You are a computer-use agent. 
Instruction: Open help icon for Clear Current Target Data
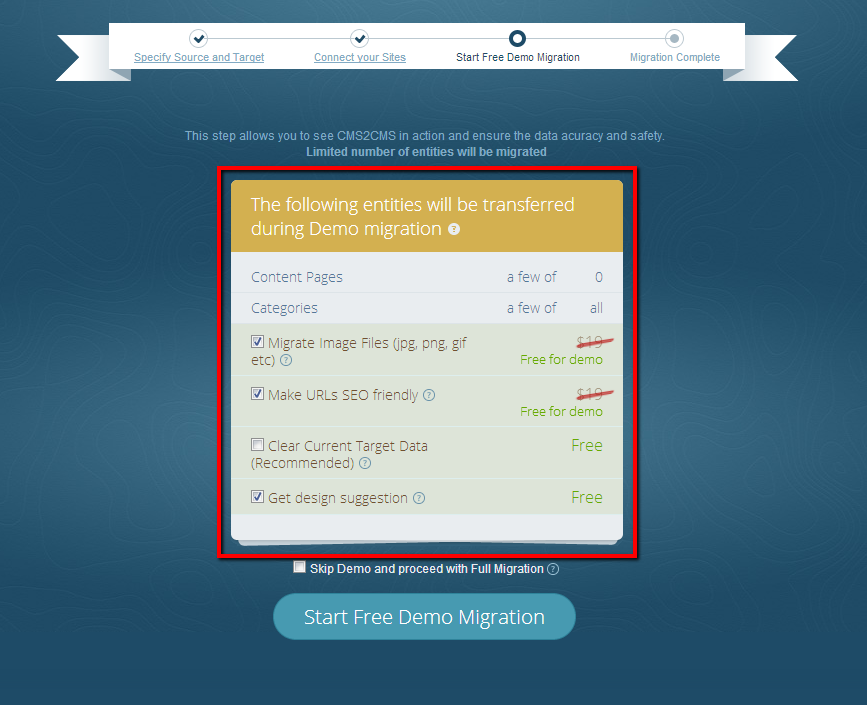tap(365, 463)
